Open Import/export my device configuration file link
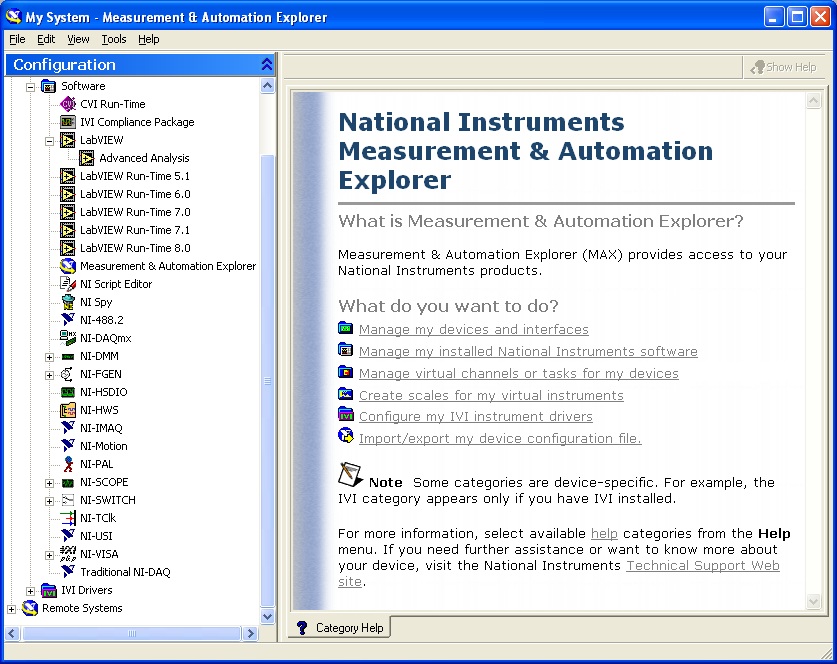837x664 pixels. tap(500, 438)
